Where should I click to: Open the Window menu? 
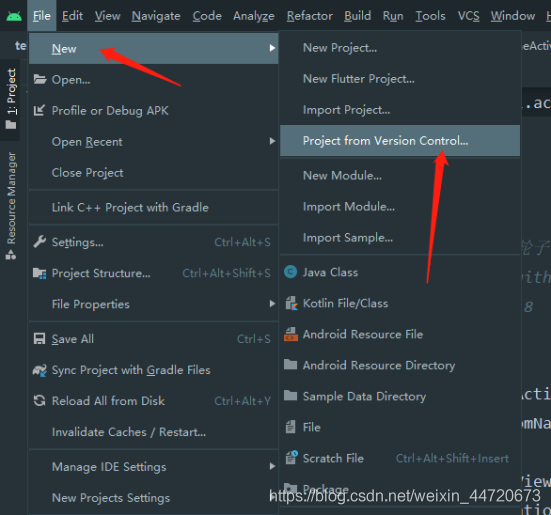coord(513,16)
